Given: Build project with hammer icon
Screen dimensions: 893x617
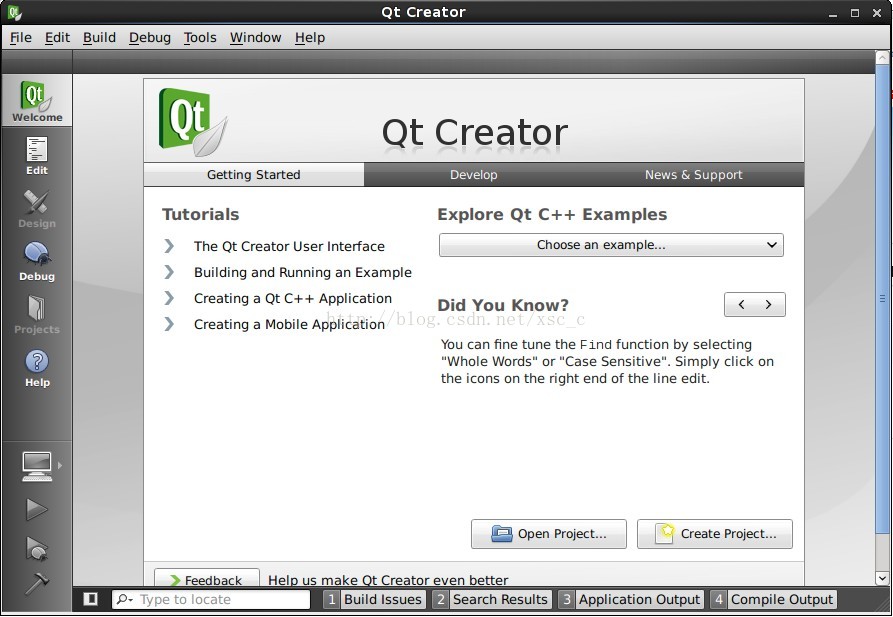Looking at the screenshot, I should [36, 583].
